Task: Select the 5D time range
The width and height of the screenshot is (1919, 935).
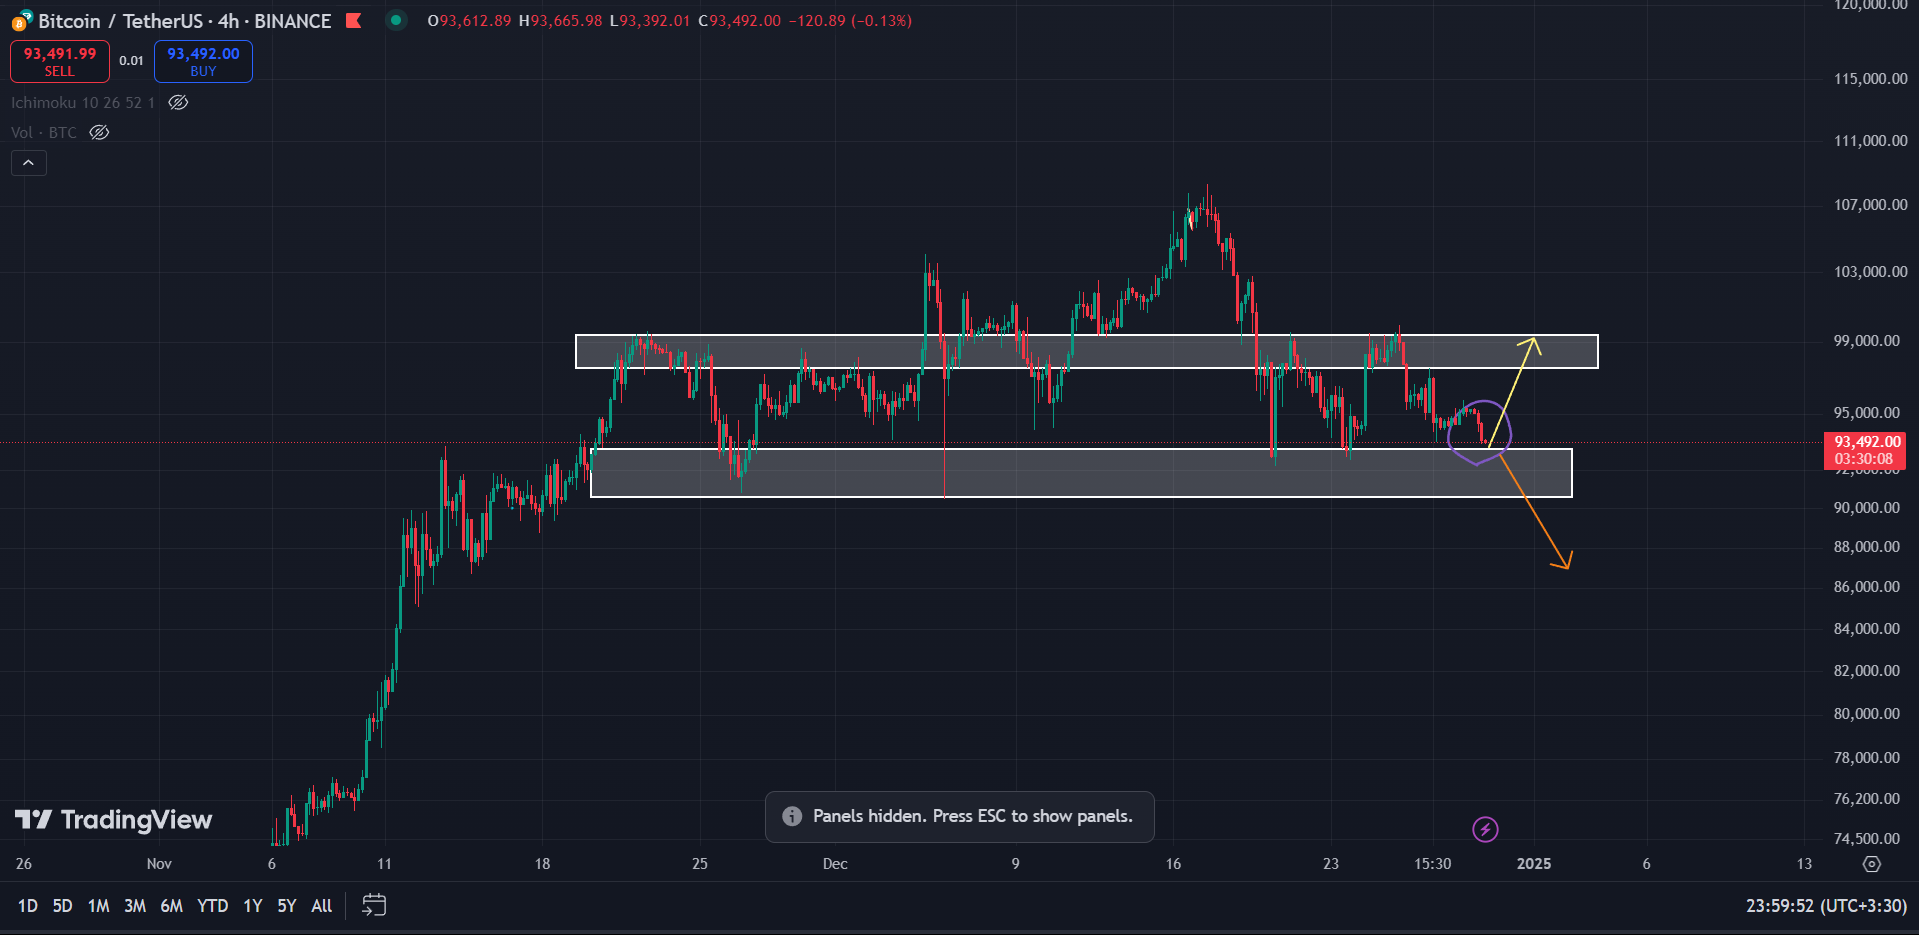Action: [x=62, y=906]
